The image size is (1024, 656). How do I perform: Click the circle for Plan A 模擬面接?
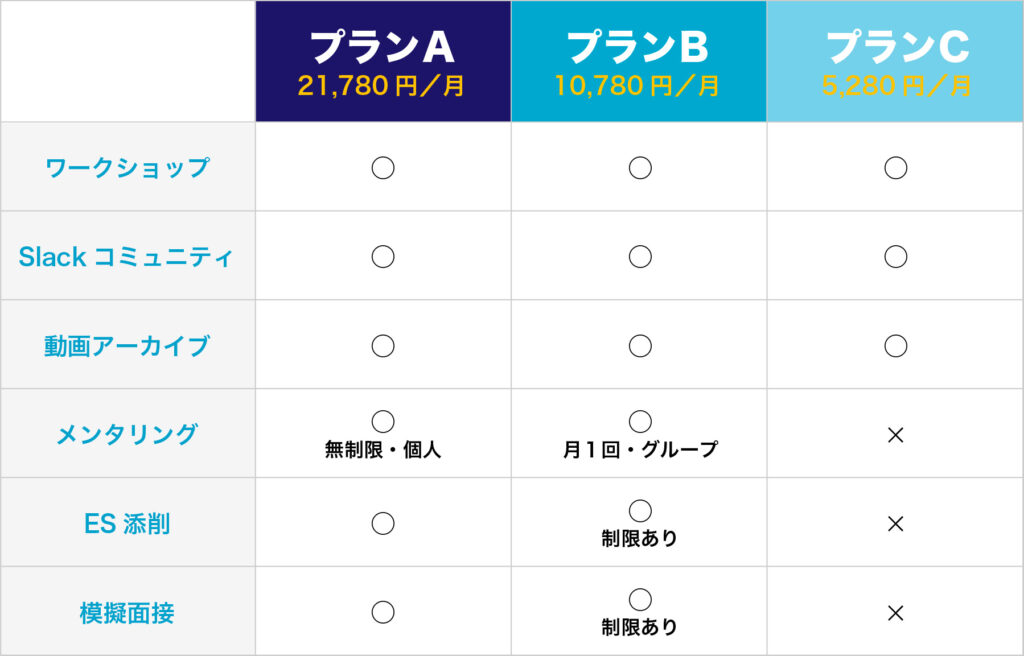[383, 612]
